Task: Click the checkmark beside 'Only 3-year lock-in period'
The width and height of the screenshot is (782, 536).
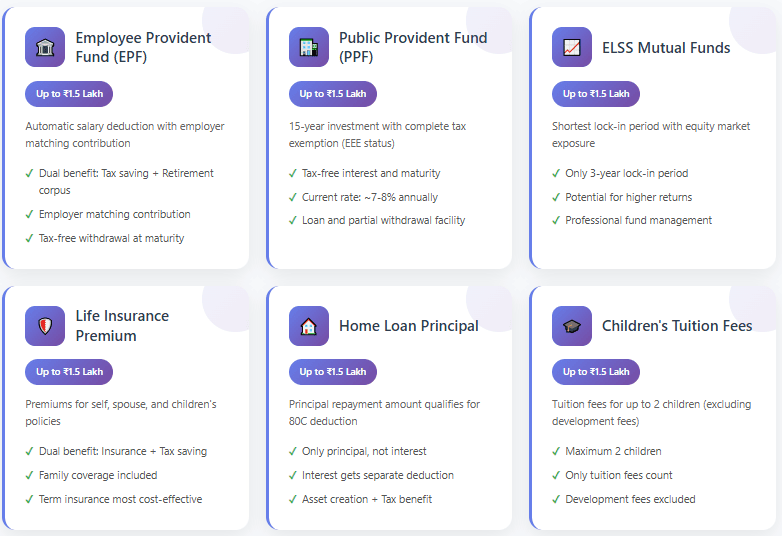Action: (x=557, y=174)
